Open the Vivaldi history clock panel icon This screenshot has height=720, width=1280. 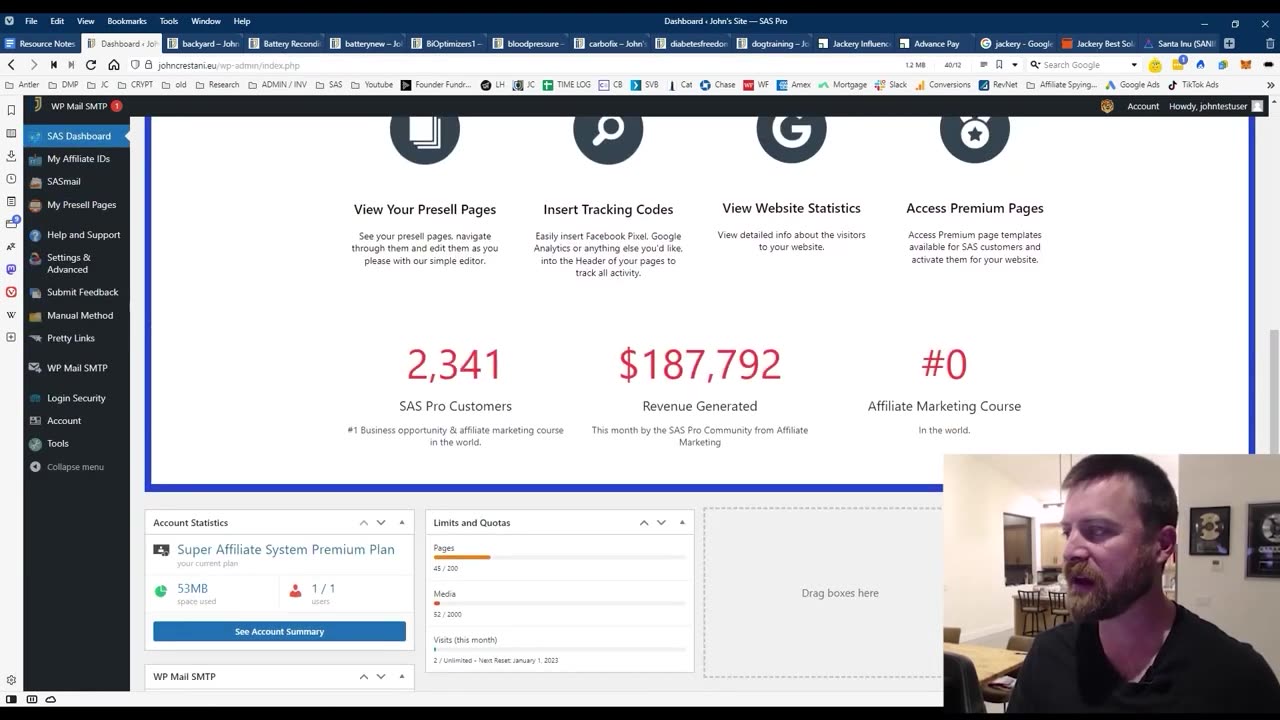11,179
